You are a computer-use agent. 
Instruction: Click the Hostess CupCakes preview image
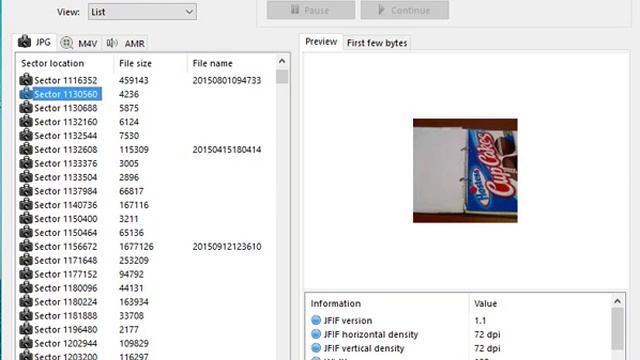point(465,171)
